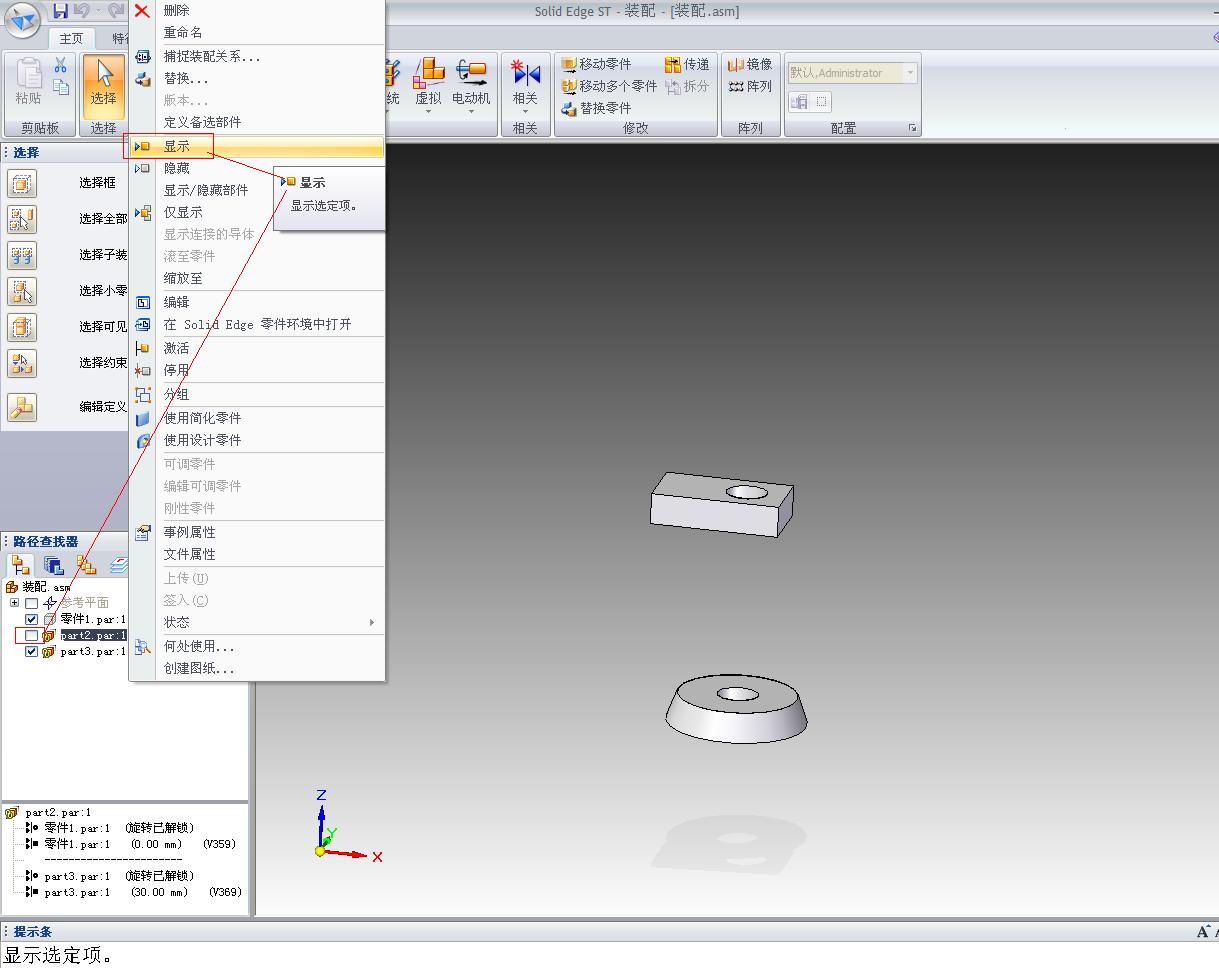Choose 创建图纸... from context menu
Image resolution: width=1219 pixels, height=968 pixels.
257,668
